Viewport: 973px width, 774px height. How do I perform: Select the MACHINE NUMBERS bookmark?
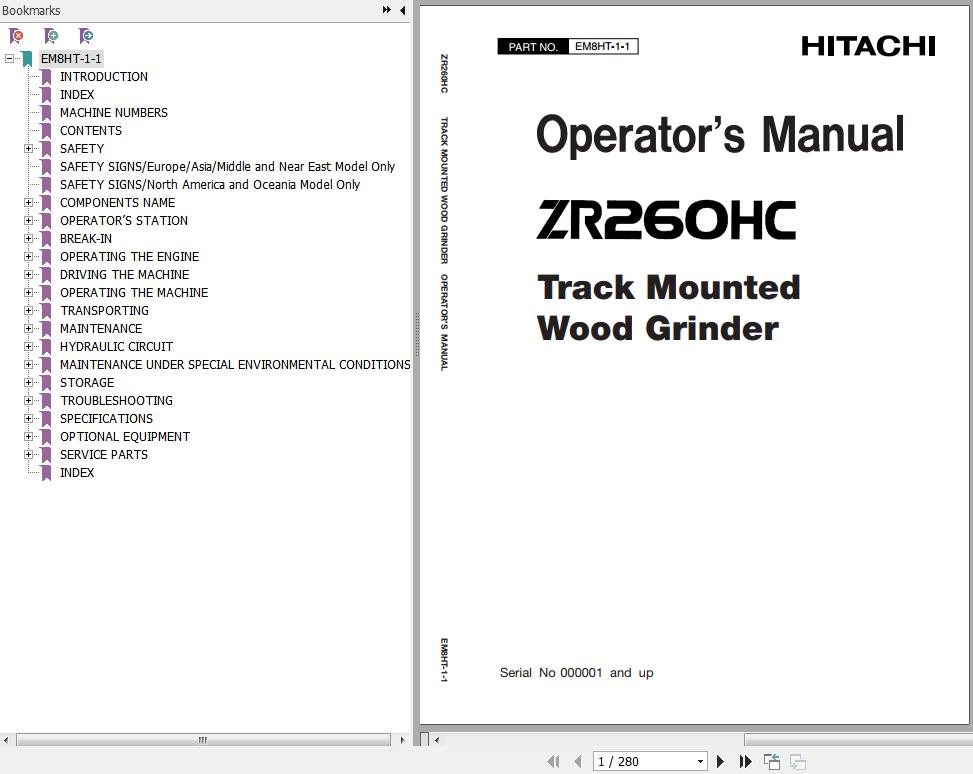coord(114,112)
